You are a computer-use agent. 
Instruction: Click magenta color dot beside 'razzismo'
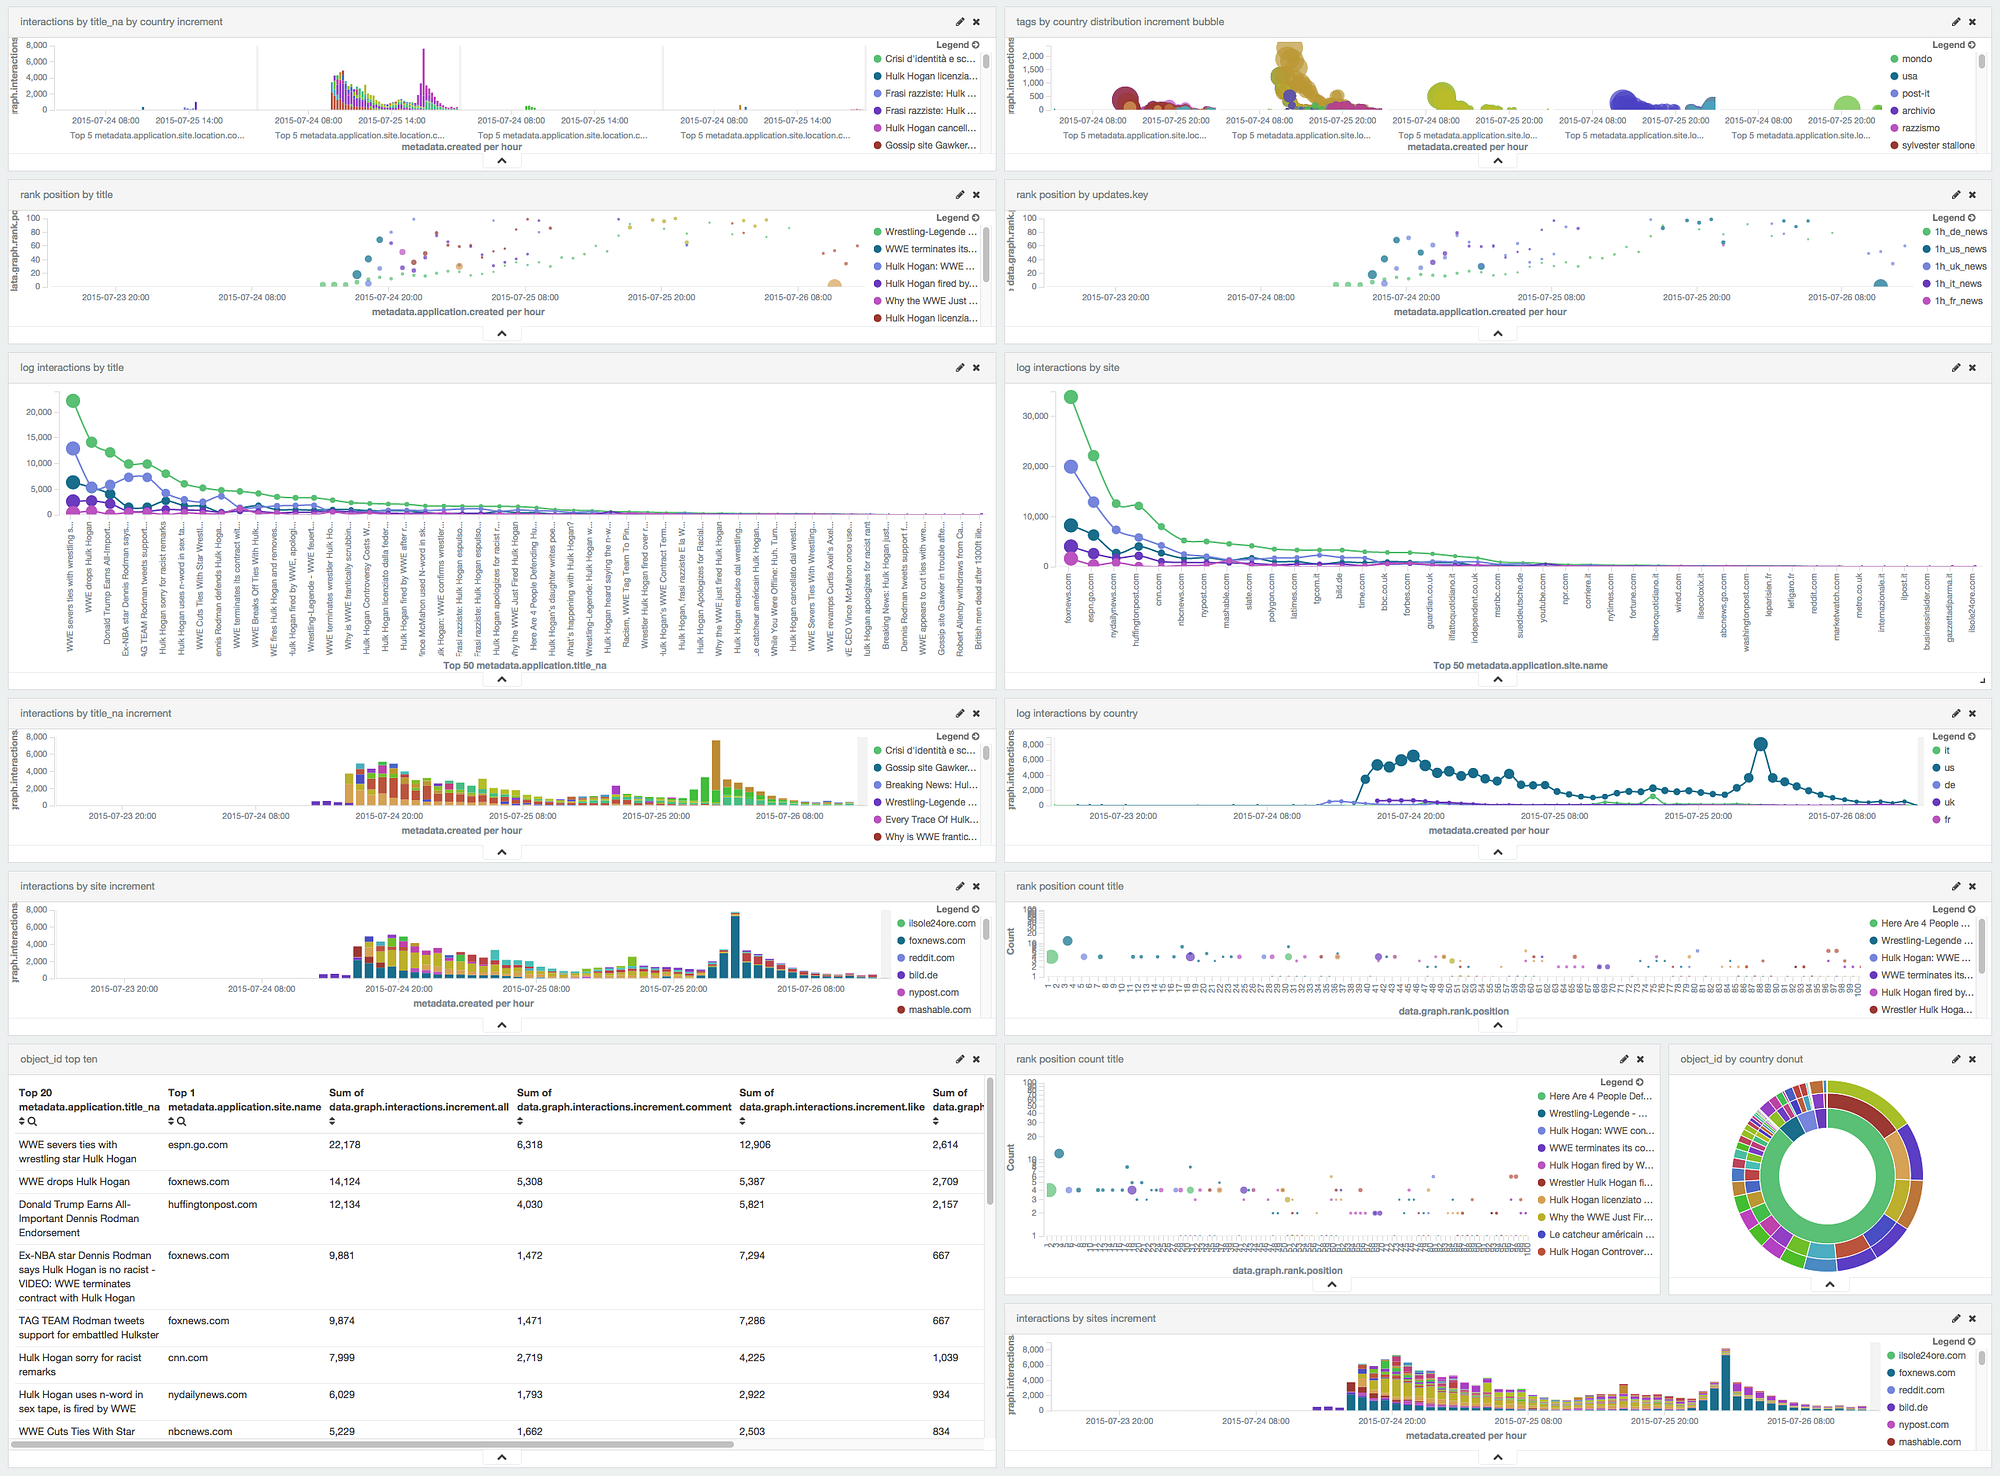point(1895,129)
